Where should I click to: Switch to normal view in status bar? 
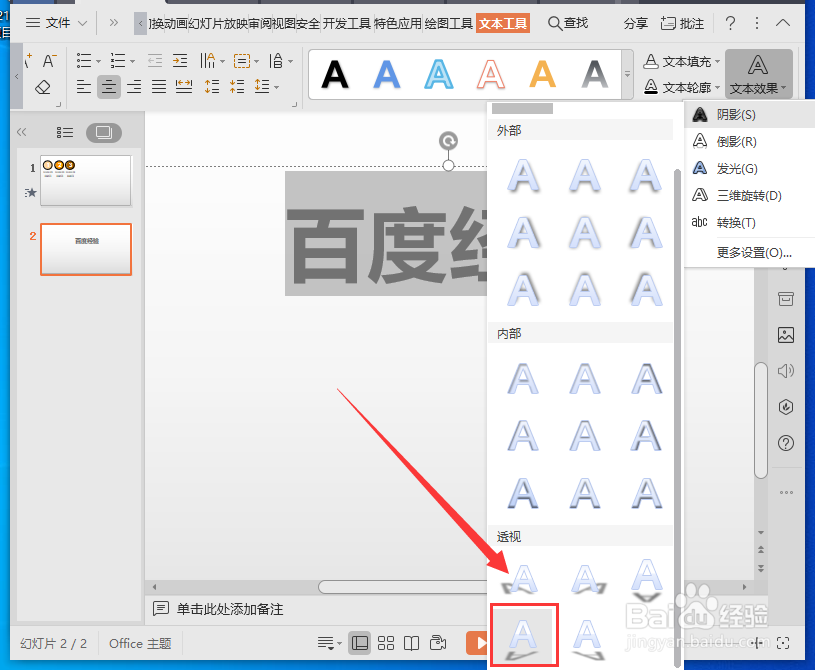pos(359,643)
